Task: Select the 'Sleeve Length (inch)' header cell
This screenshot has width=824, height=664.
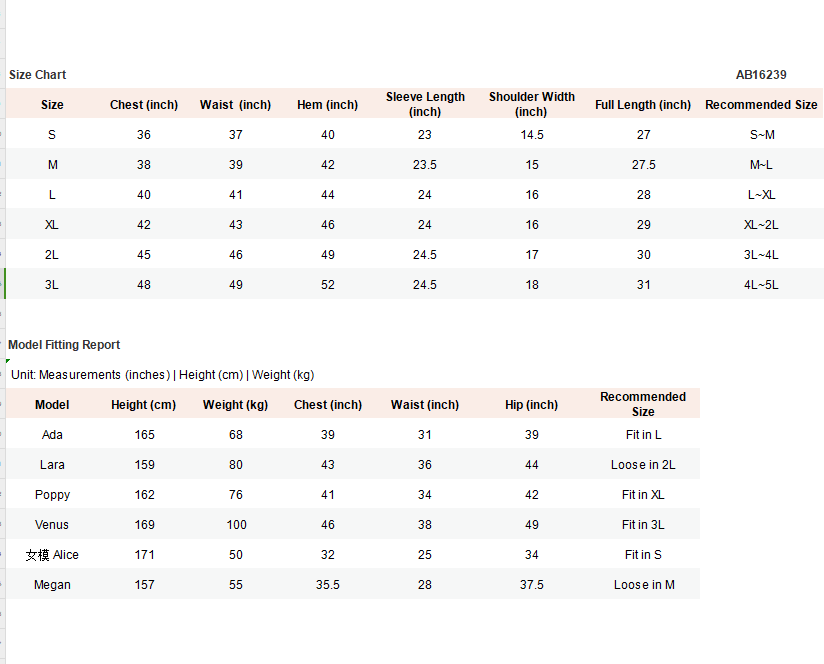Action: [425, 104]
